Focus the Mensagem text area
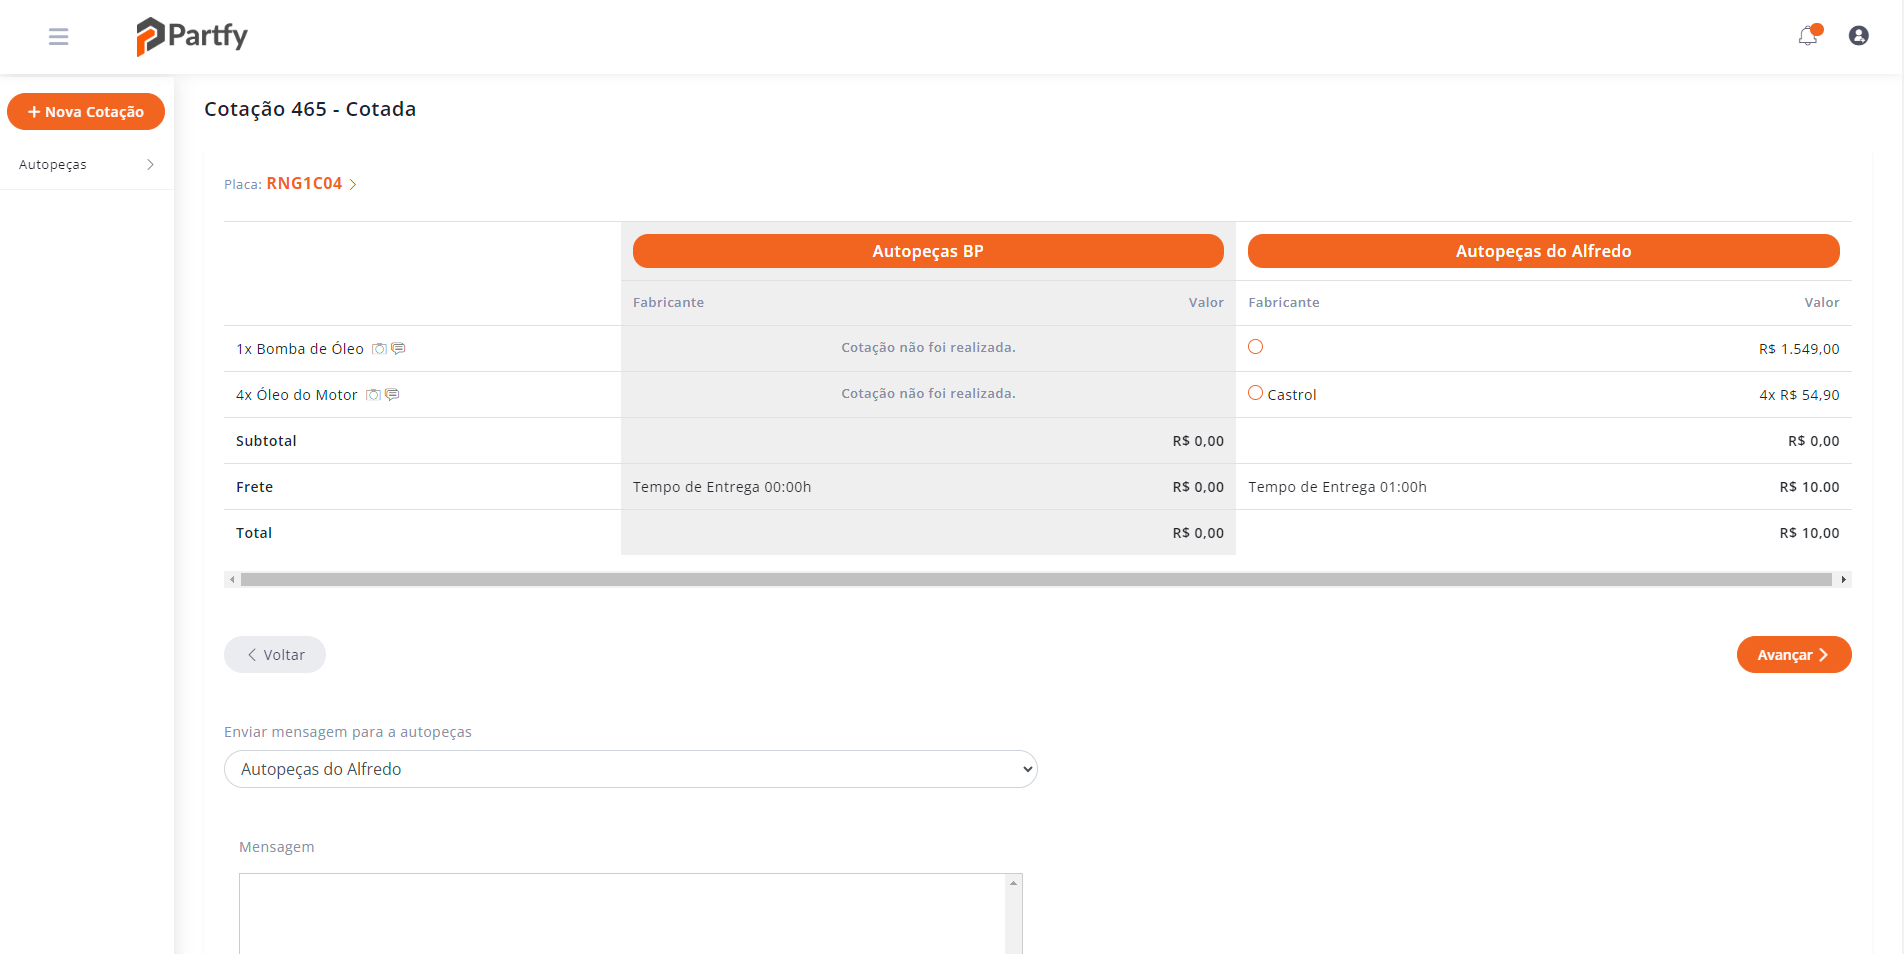 (622, 912)
